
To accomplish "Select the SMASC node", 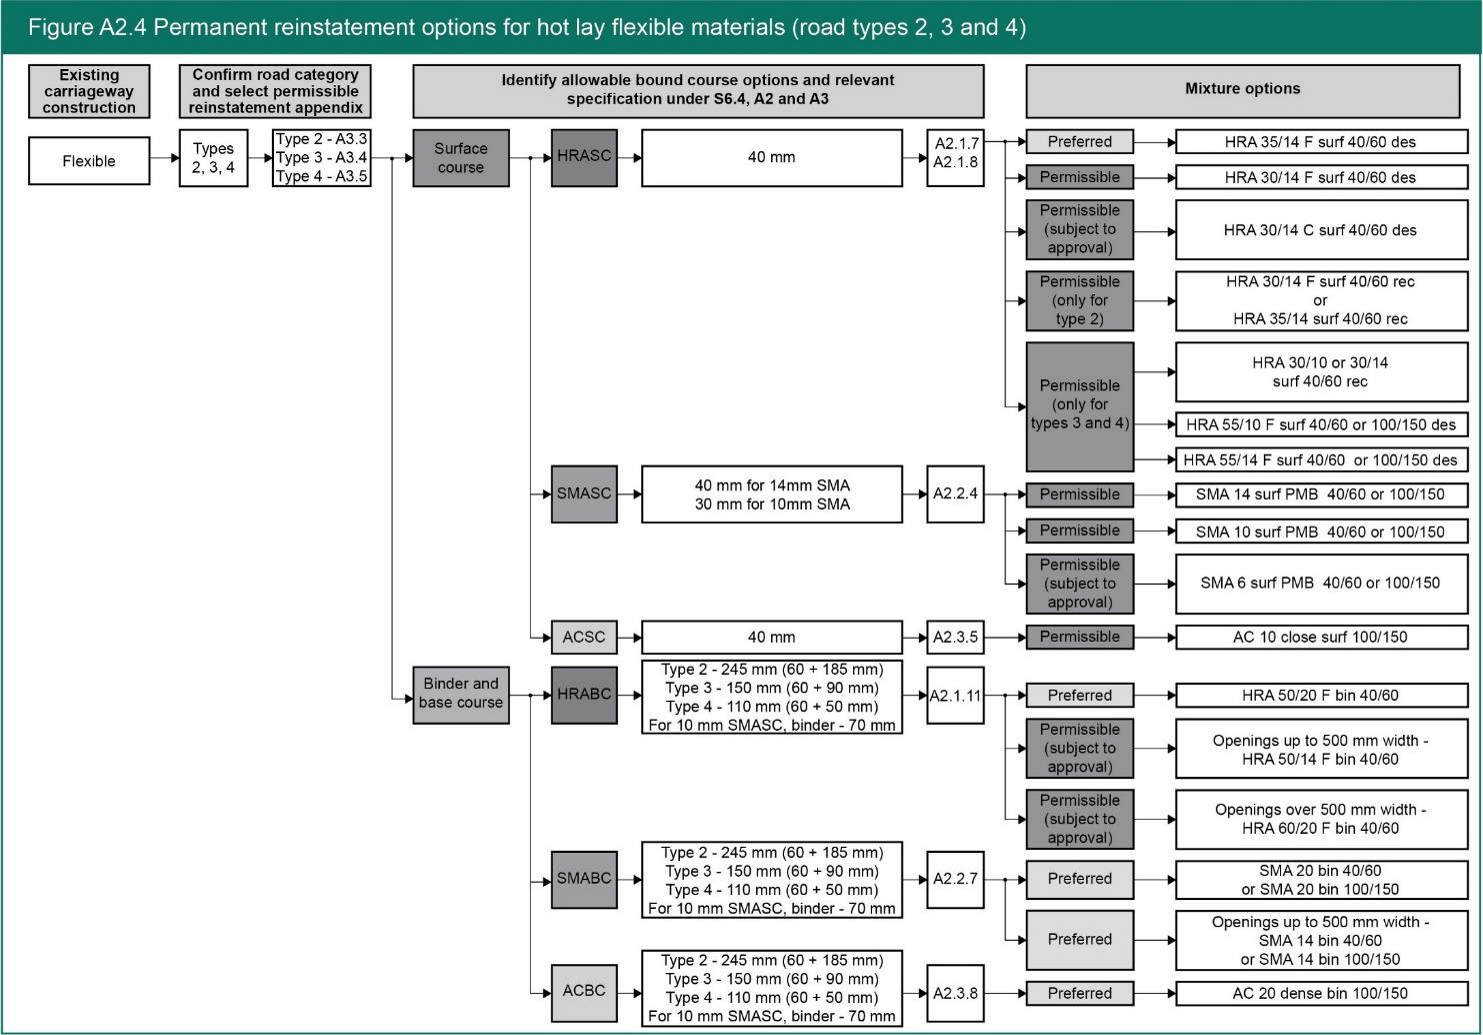I will point(584,494).
